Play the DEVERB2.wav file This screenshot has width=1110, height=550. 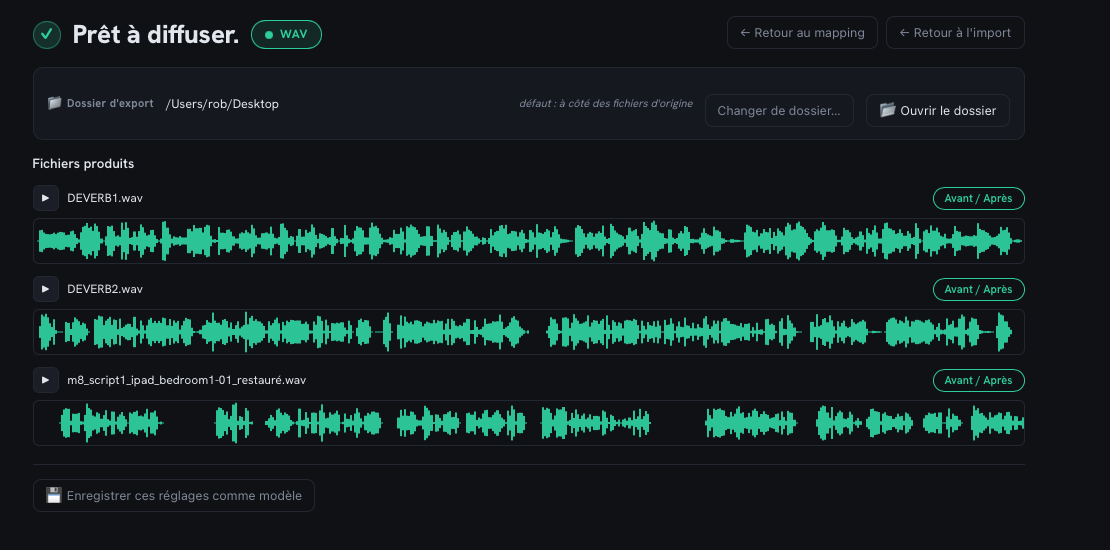(x=46, y=289)
